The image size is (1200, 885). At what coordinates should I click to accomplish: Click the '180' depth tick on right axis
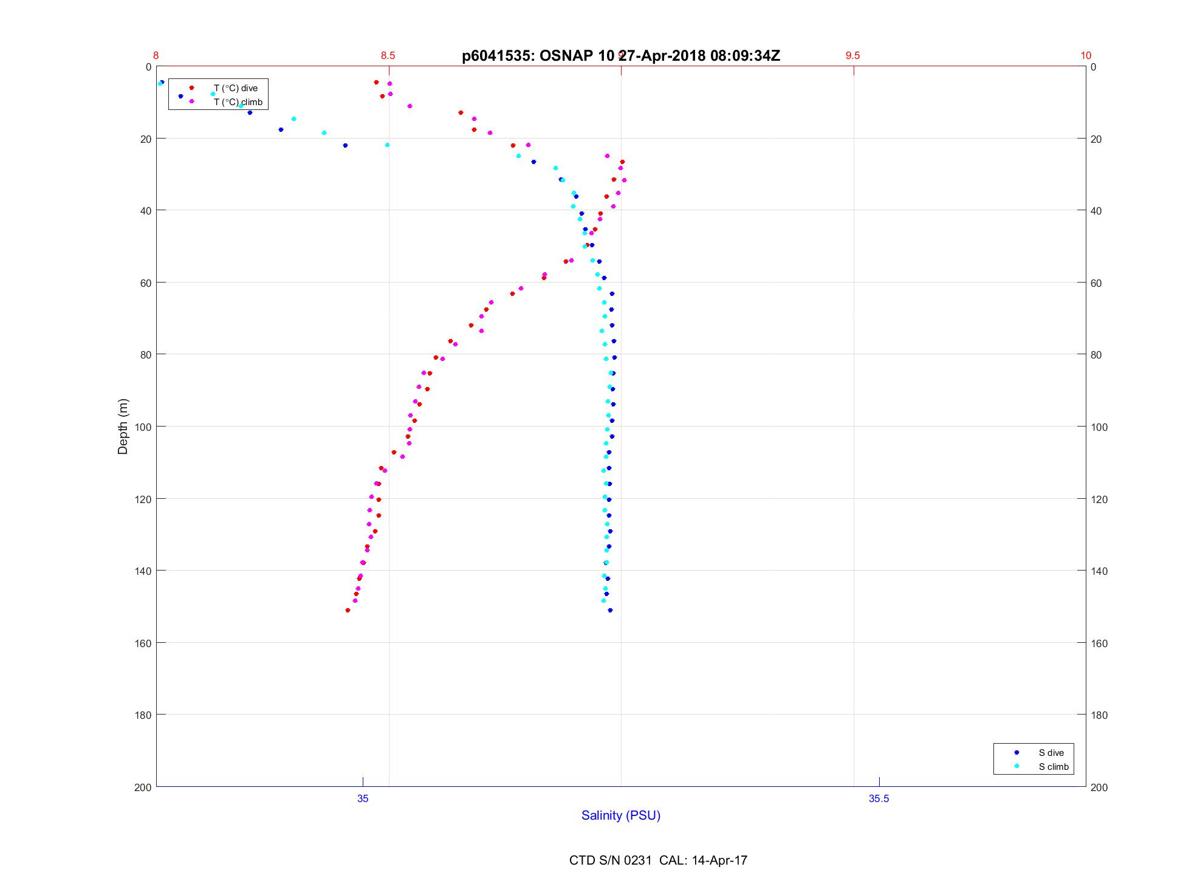tap(1099, 715)
